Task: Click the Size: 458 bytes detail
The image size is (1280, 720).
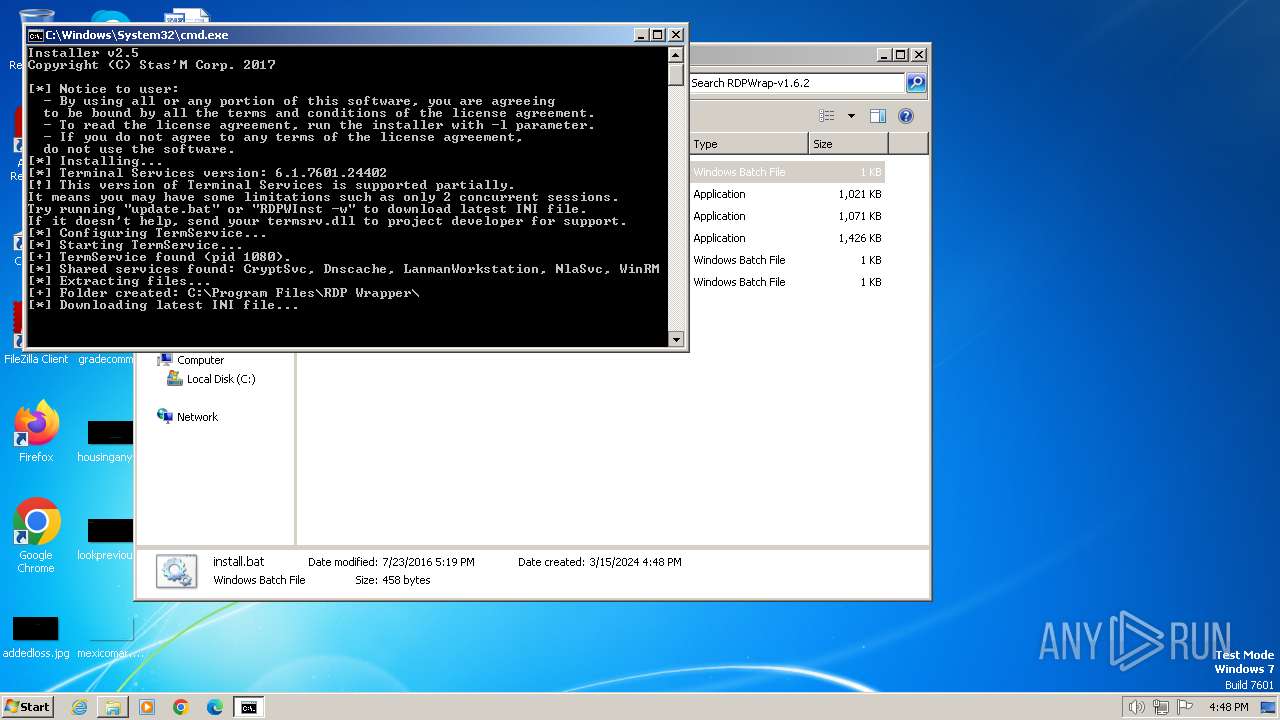Action: click(x=393, y=580)
